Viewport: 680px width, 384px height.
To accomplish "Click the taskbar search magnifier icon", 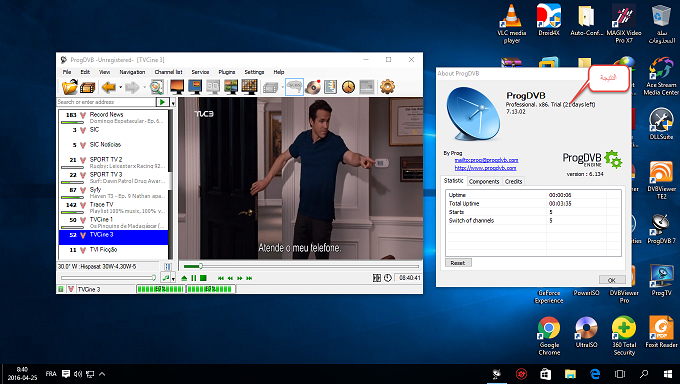I will click(x=644, y=374).
